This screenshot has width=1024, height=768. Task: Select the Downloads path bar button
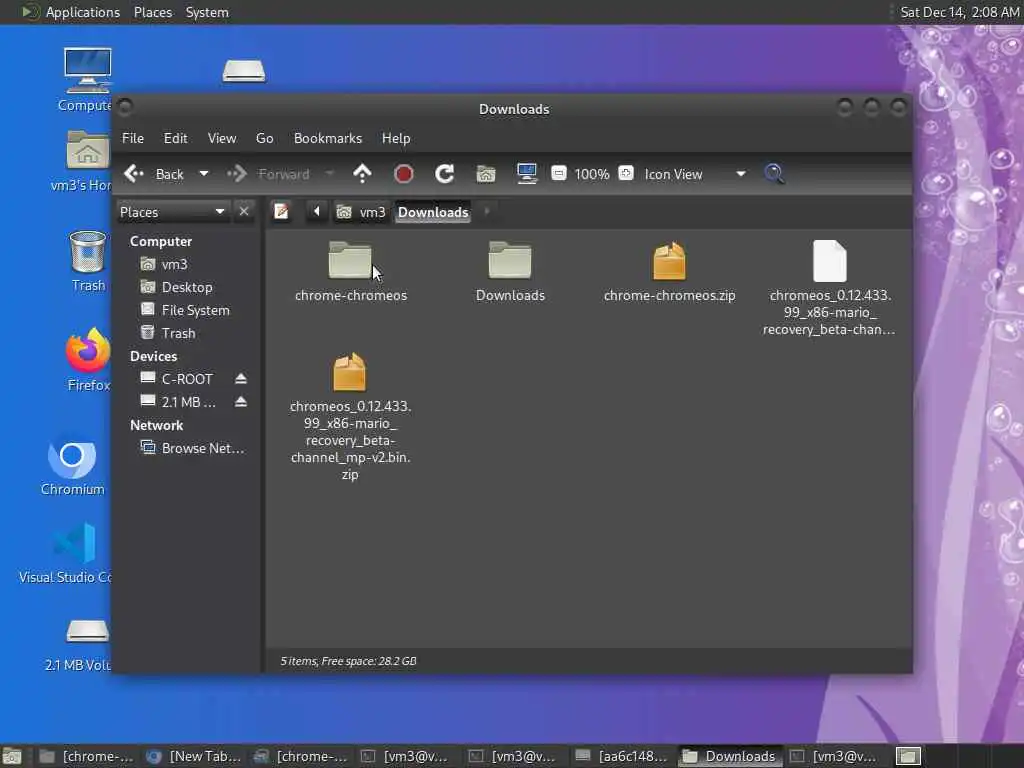pyautogui.click(x=433, y=212)
